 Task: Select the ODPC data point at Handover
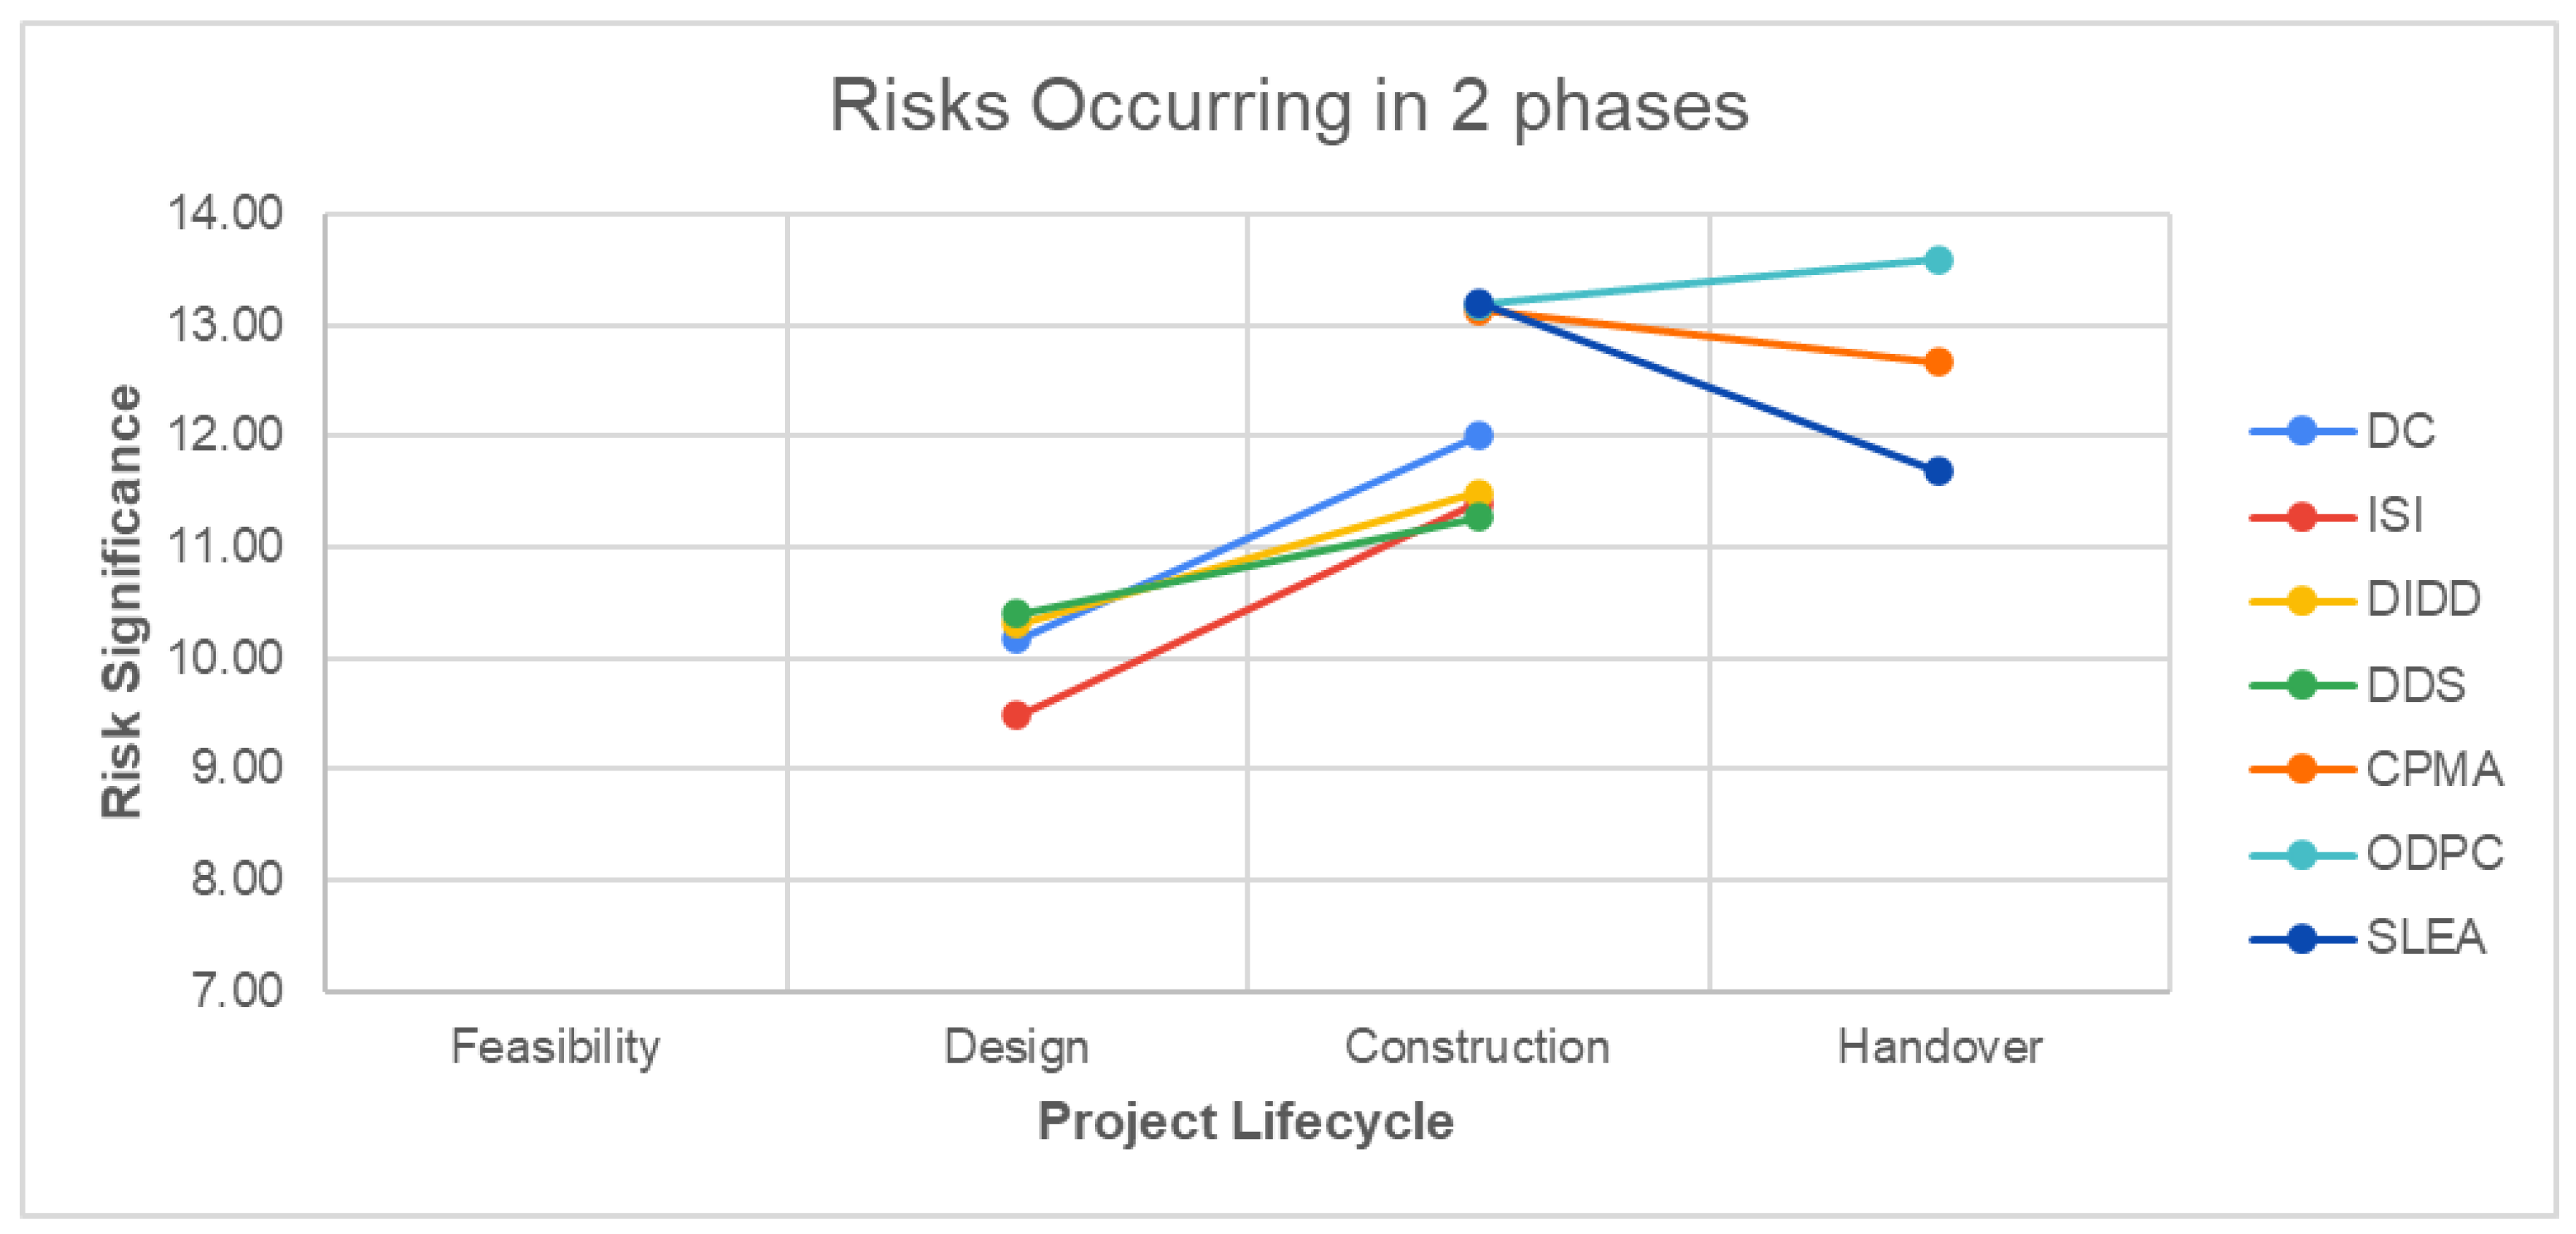(1938, 260)
